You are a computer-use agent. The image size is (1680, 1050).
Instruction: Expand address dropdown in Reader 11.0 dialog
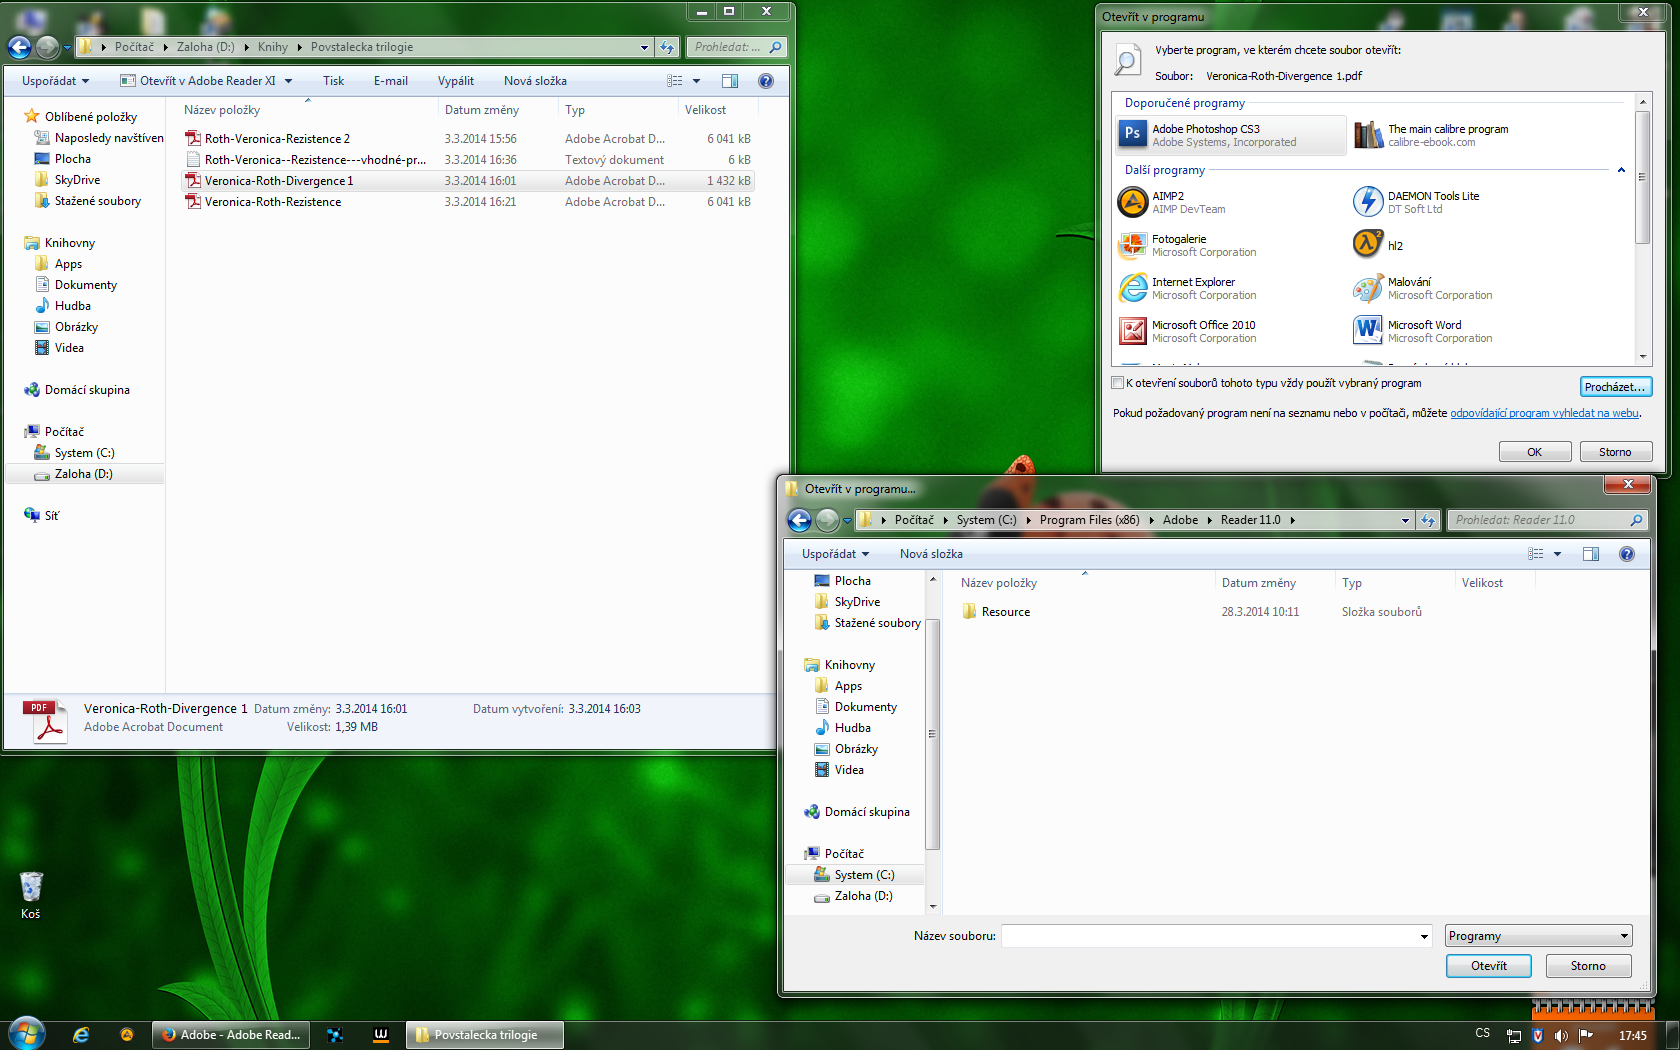click(x=1405, y=520)
